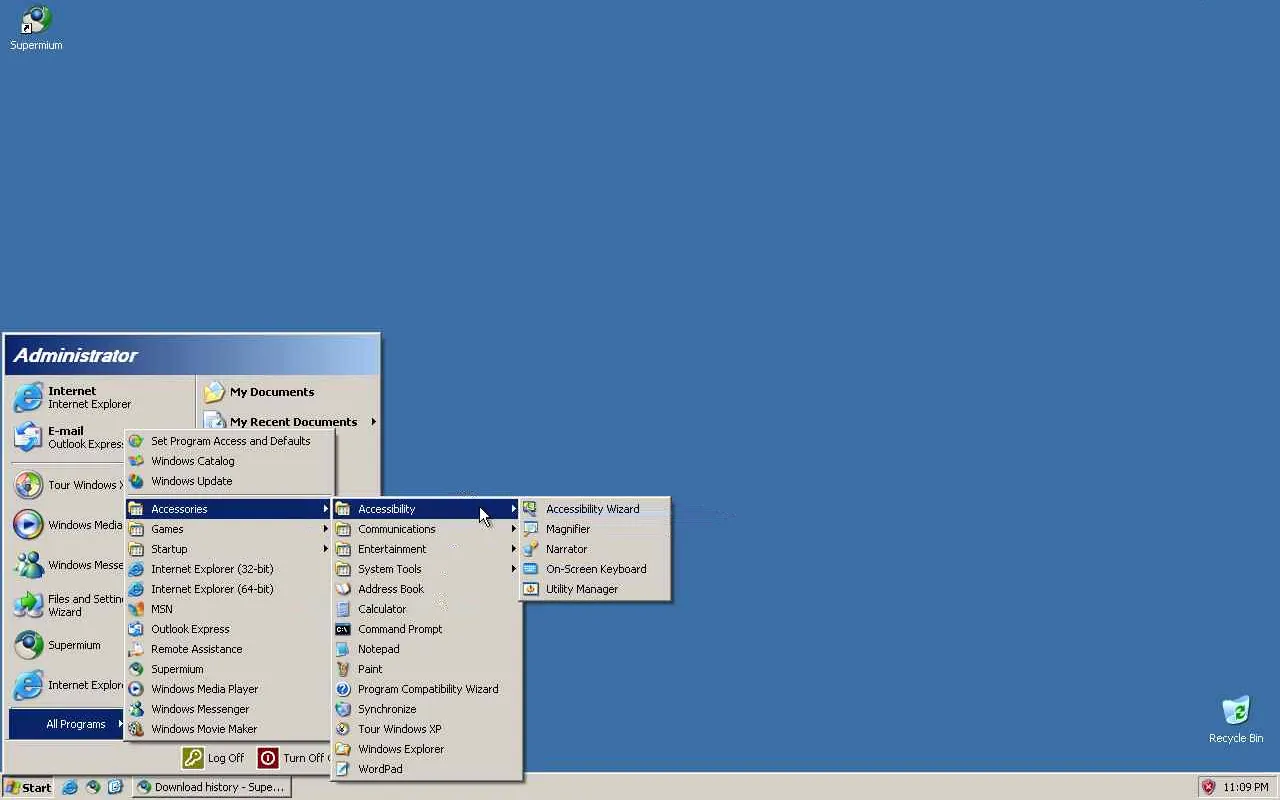Viewport: 1280px width, 800px height.
Task: Click the Start button
Action: (x=28, y=787)
